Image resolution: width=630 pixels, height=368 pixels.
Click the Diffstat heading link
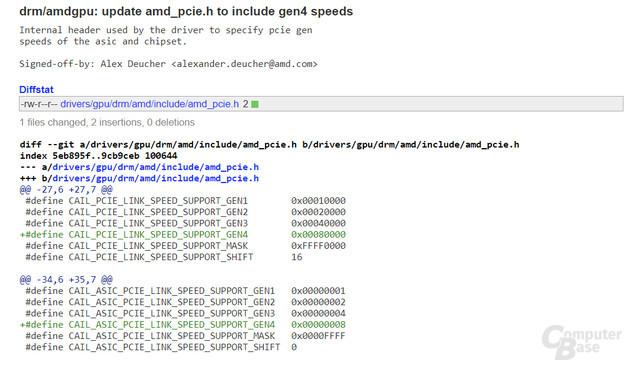[36, 90]
